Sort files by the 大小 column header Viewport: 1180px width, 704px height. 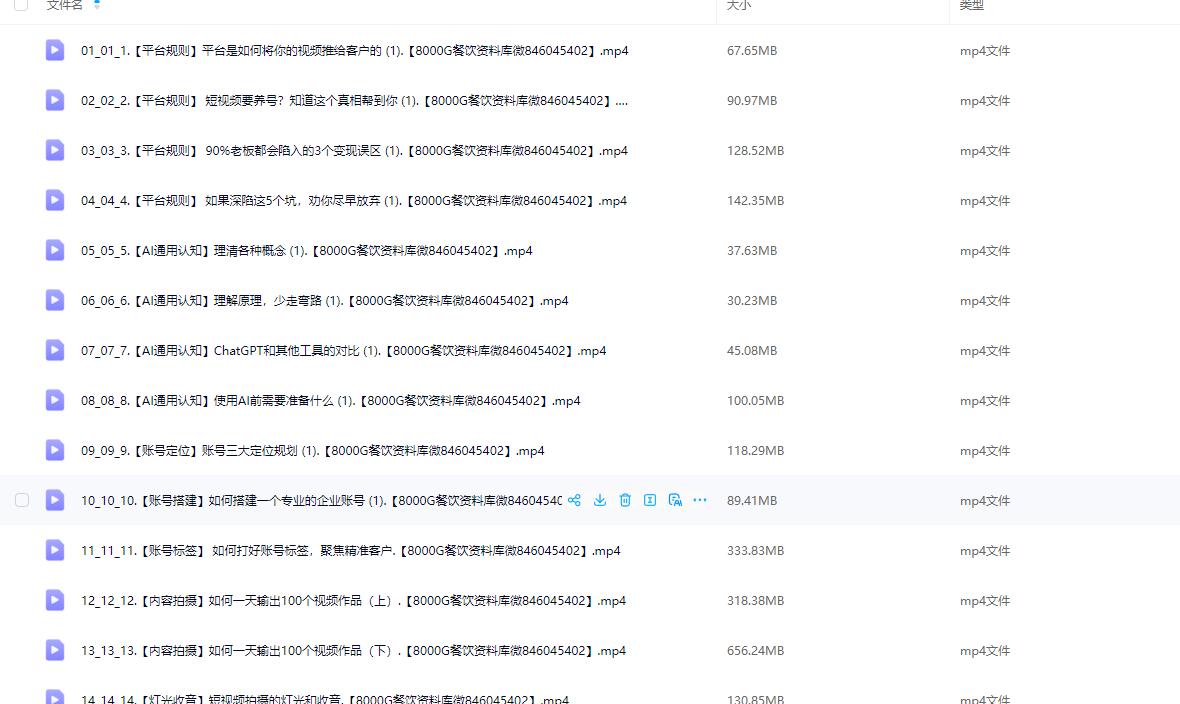point(739,5)
